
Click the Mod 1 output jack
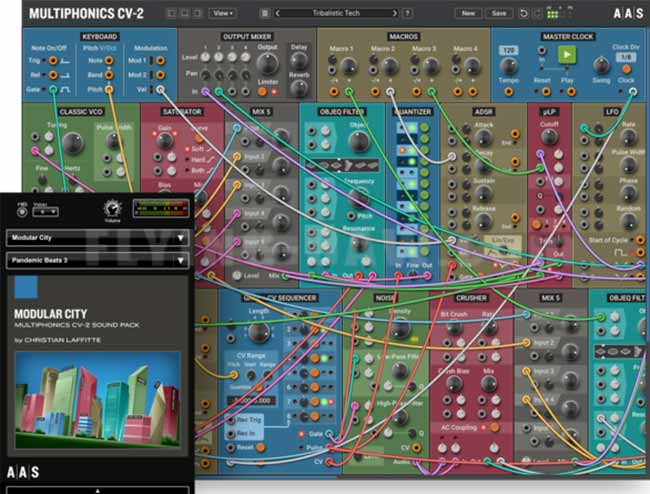point(160,61)
